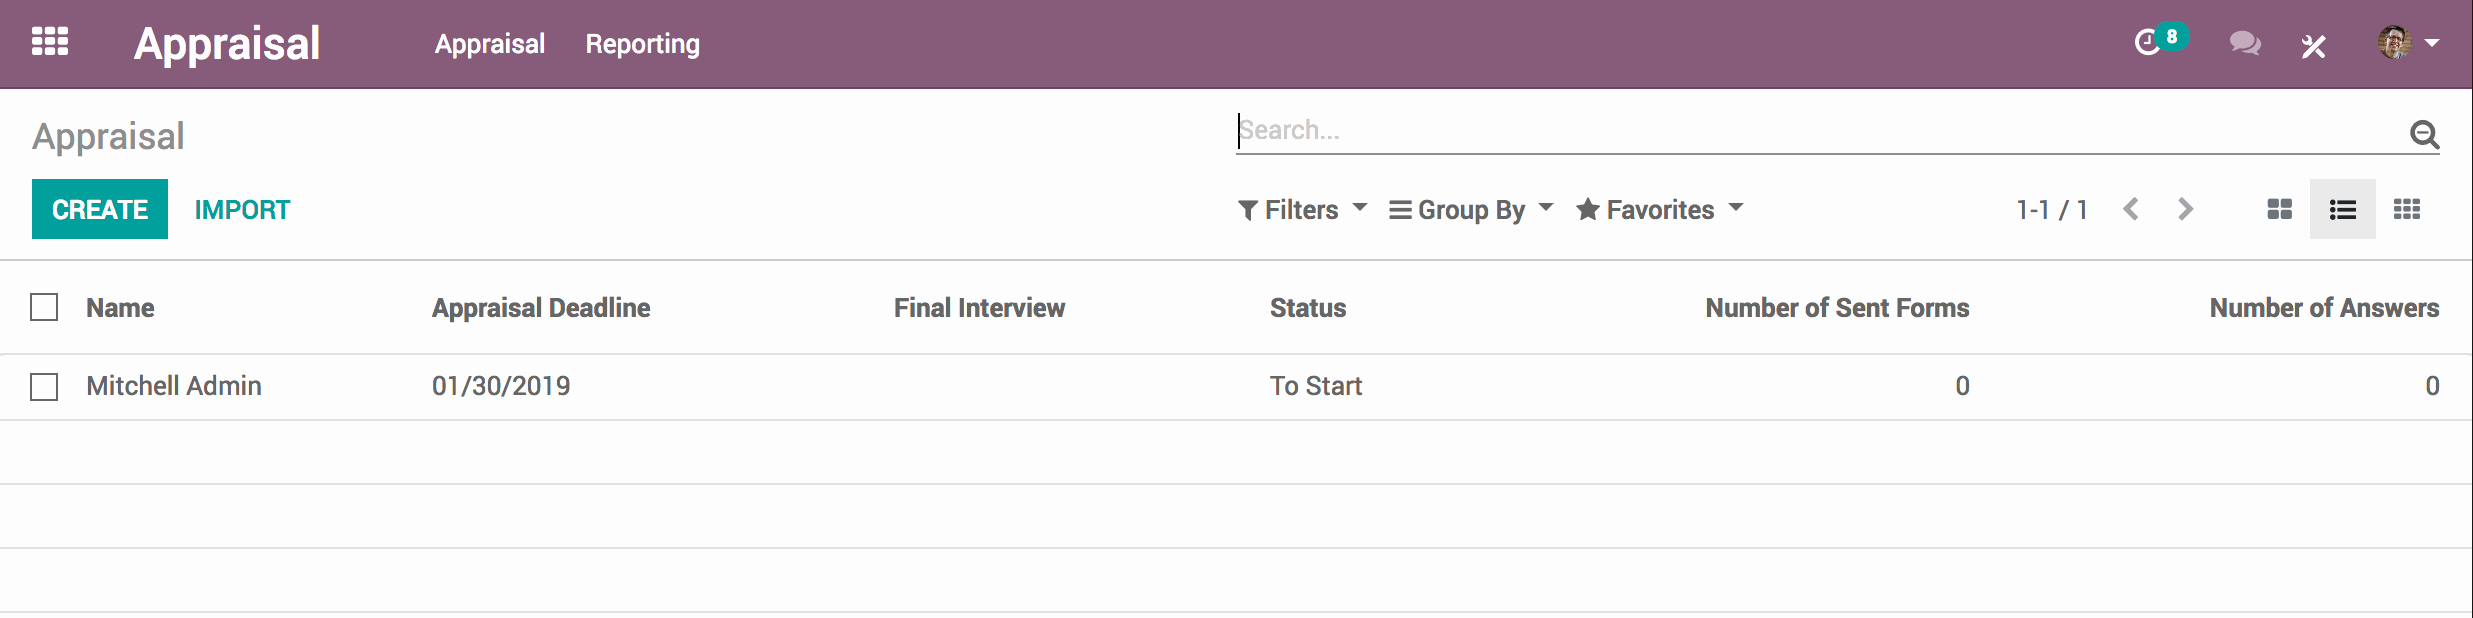Viewport: 2473px width, 618px height.
Task: Open the Group By dropdown
Action: 1471,209
